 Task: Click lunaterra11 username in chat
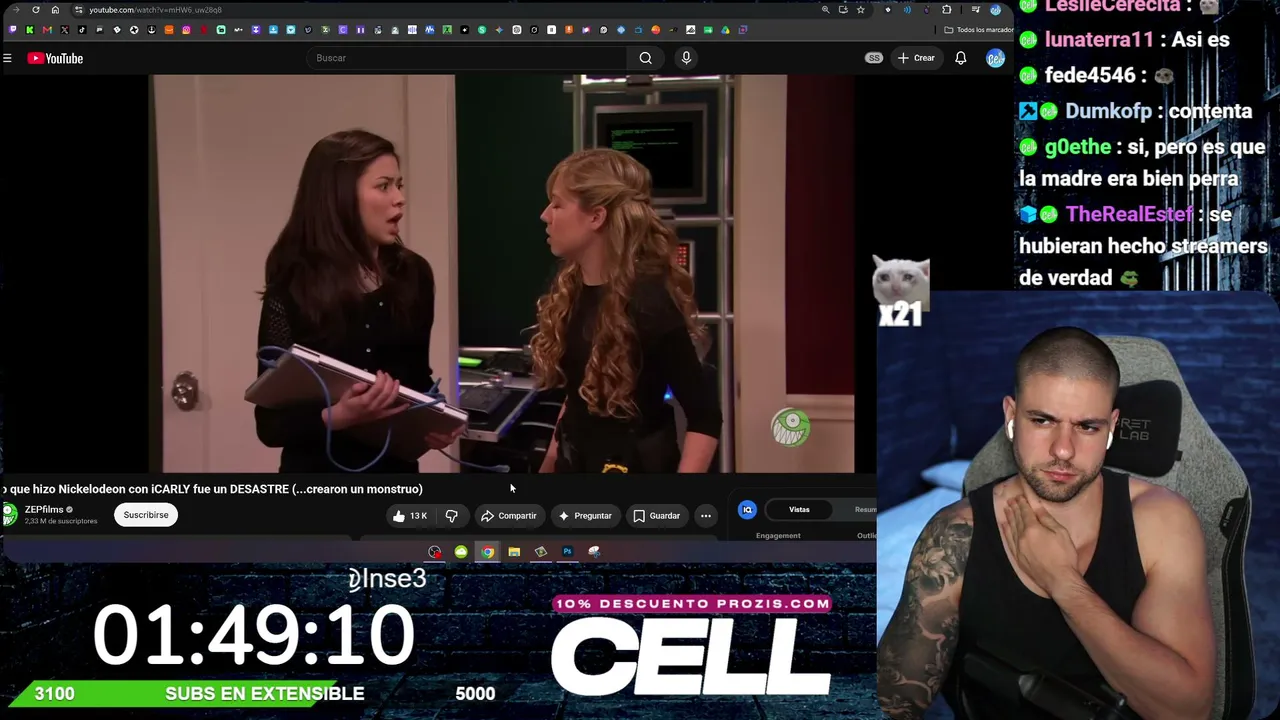point(1099,40)
